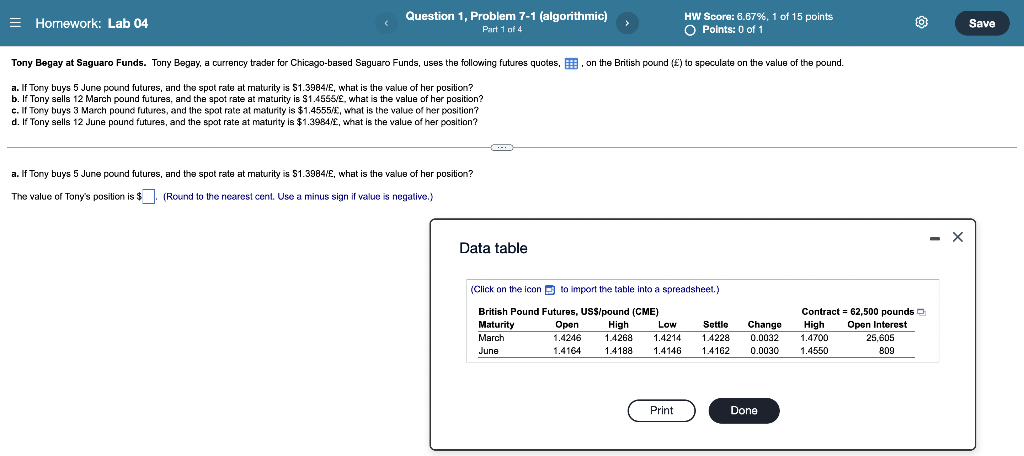The width and height of the screenshot is (1024, 456).
Task: Click March Open value 1.4246
Action: pyautogui.click(x=567, y=338)
